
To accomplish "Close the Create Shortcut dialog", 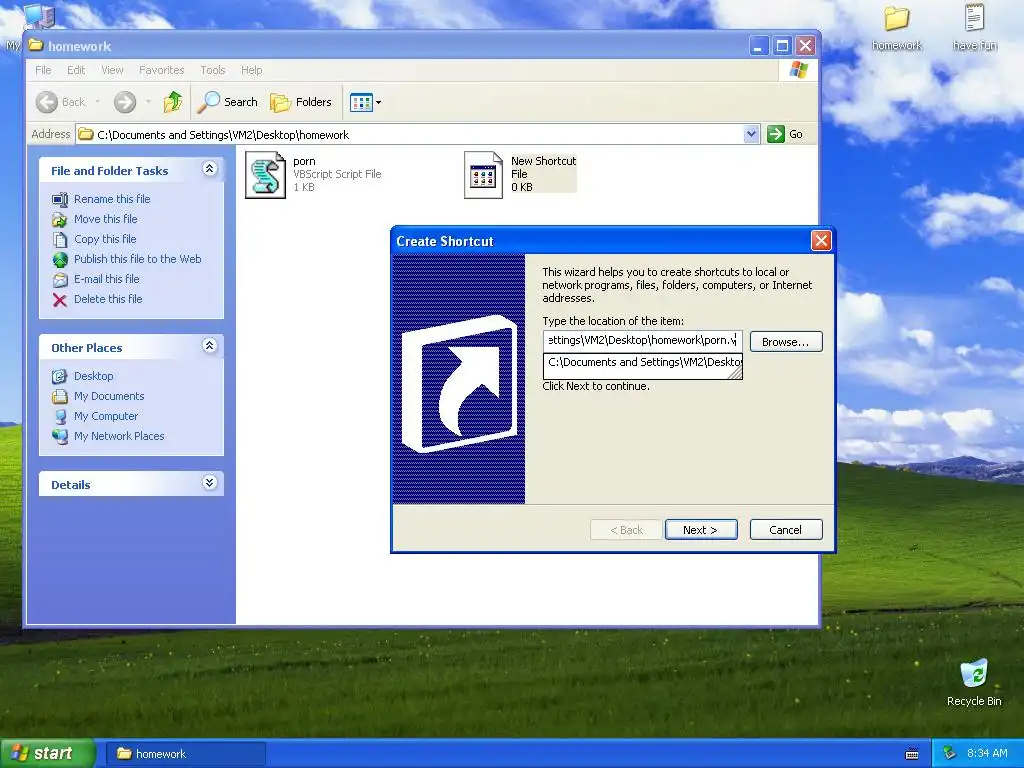I will (x=821, y=241).
